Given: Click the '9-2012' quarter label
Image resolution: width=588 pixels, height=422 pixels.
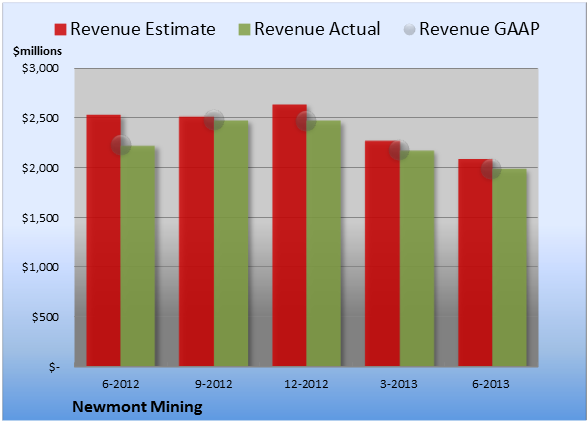Looking at the screenshot, I should (x=214, y=384).
